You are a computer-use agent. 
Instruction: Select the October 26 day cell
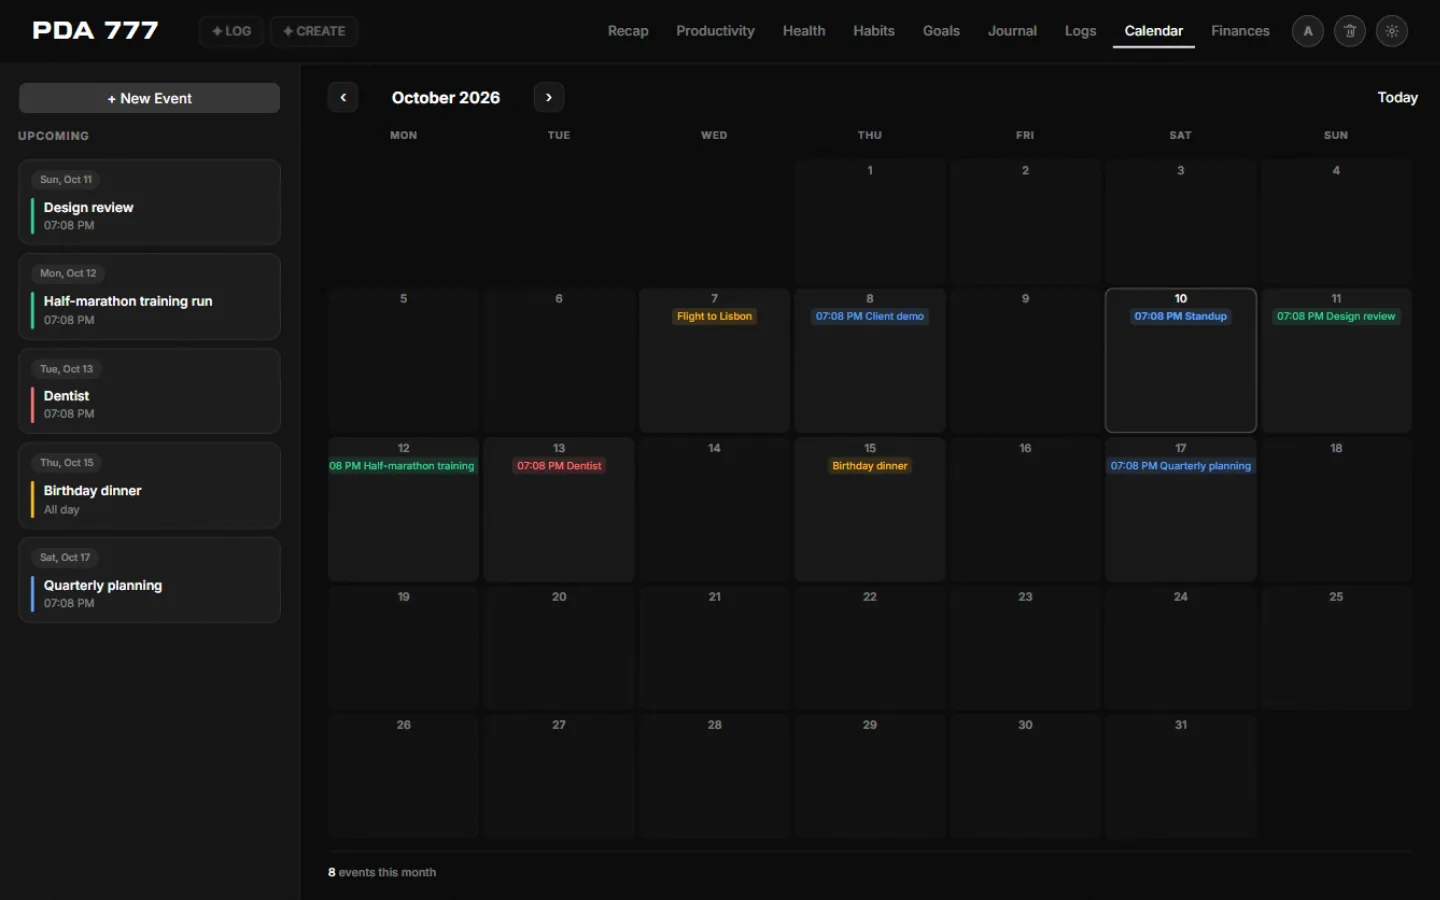(x=404, y=776)
